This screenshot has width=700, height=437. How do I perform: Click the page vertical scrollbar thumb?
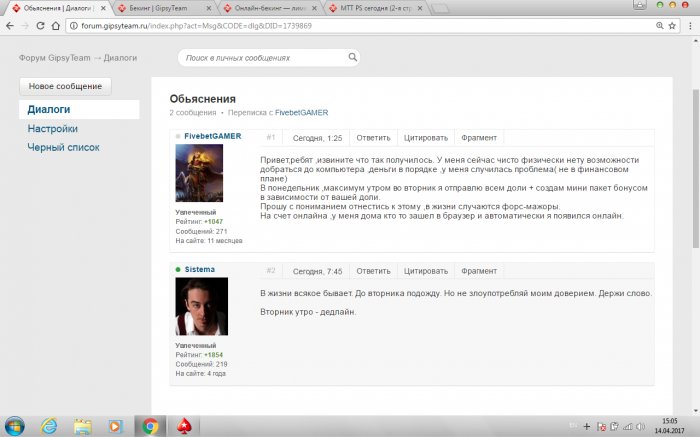click(696, 168)
